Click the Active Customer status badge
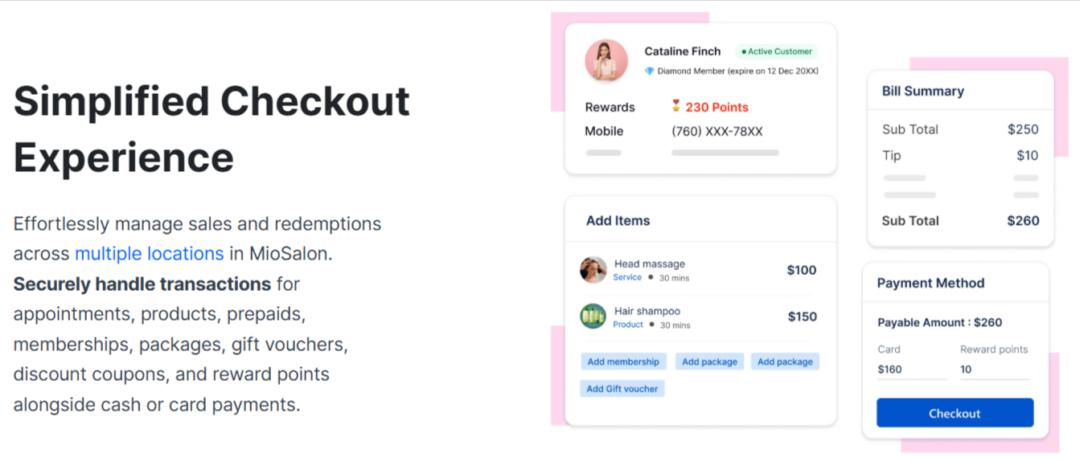 (x=777, y=51)
